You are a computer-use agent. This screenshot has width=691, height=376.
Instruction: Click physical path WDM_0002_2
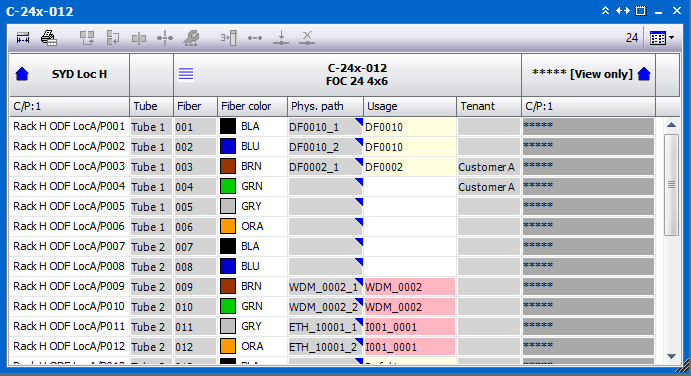point(325,307)
